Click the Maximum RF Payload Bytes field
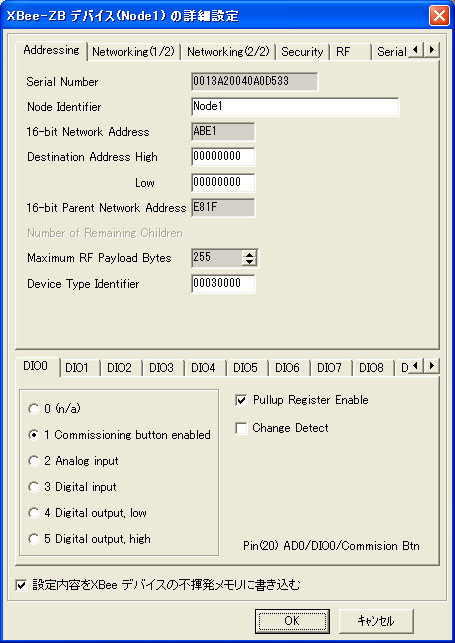Image resolution: width=455 pixels, height=643 pixels. [217, 258]
